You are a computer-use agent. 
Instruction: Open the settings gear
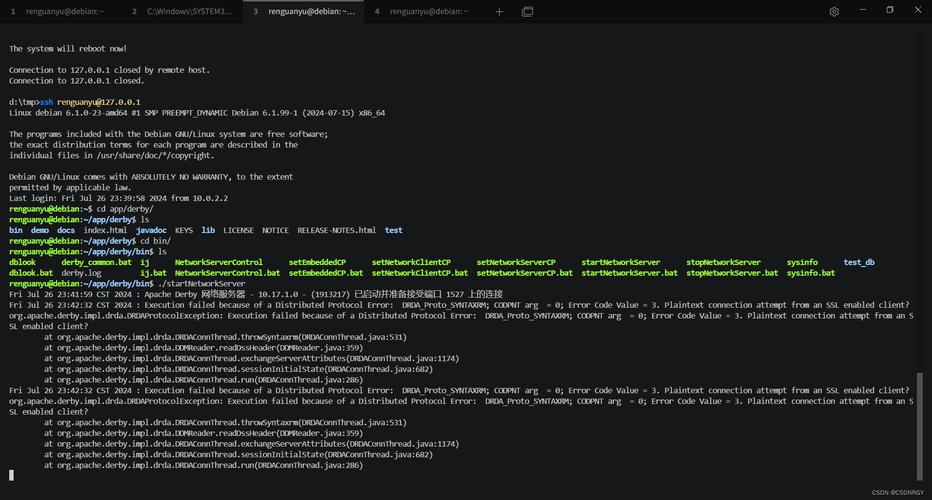coord(834,12)
